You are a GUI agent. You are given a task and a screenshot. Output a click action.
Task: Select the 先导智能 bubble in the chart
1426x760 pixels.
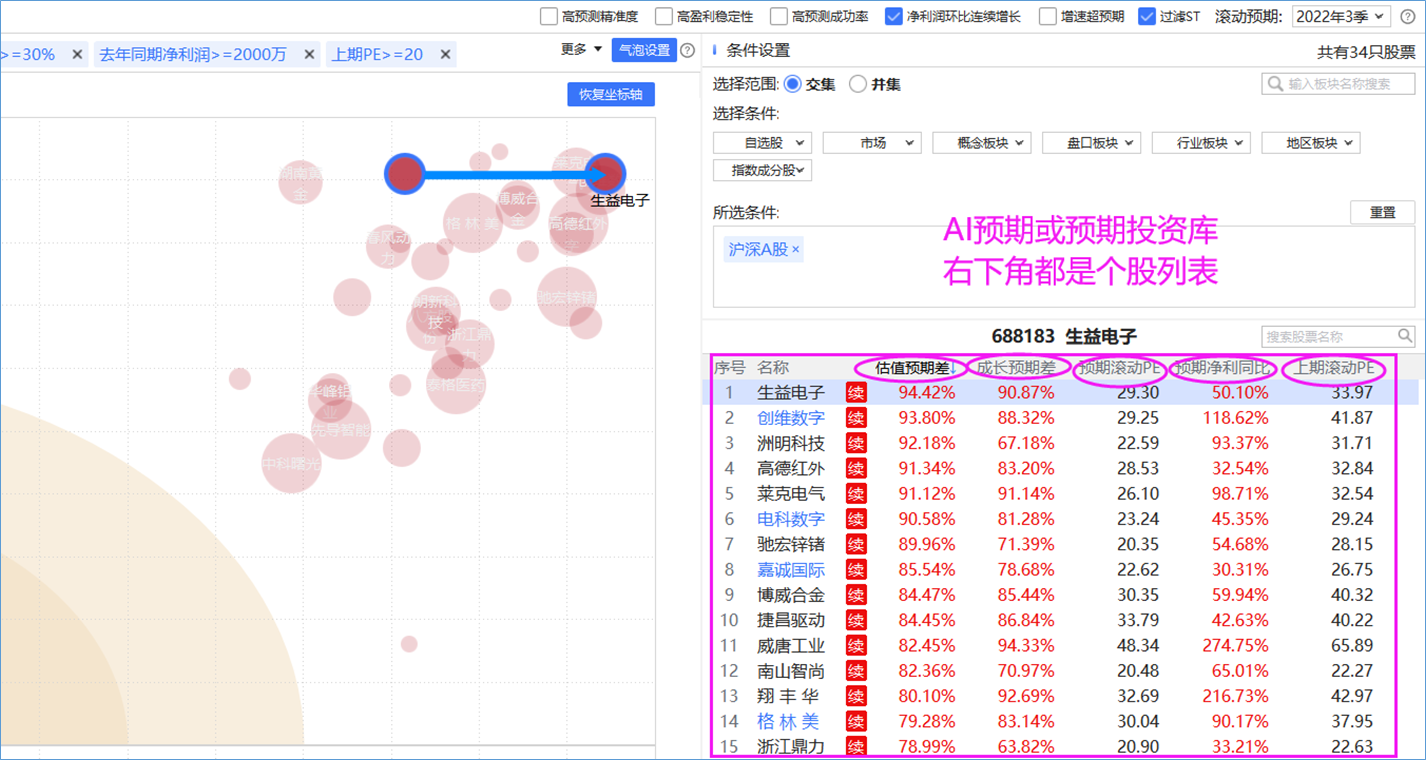(x=341, y=430)
